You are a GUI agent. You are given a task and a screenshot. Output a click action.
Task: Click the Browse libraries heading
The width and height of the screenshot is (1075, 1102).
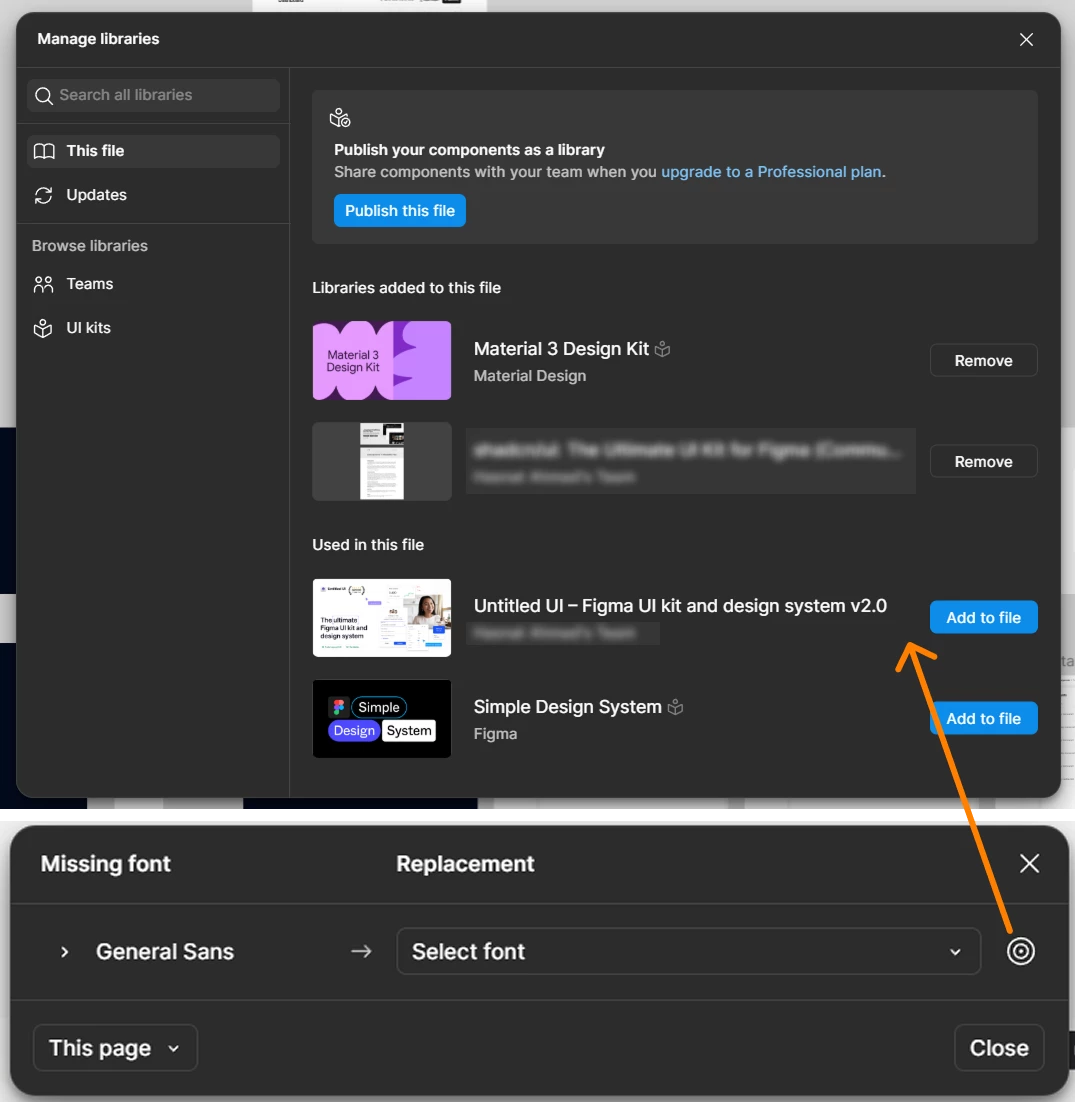tap(90, 246)
